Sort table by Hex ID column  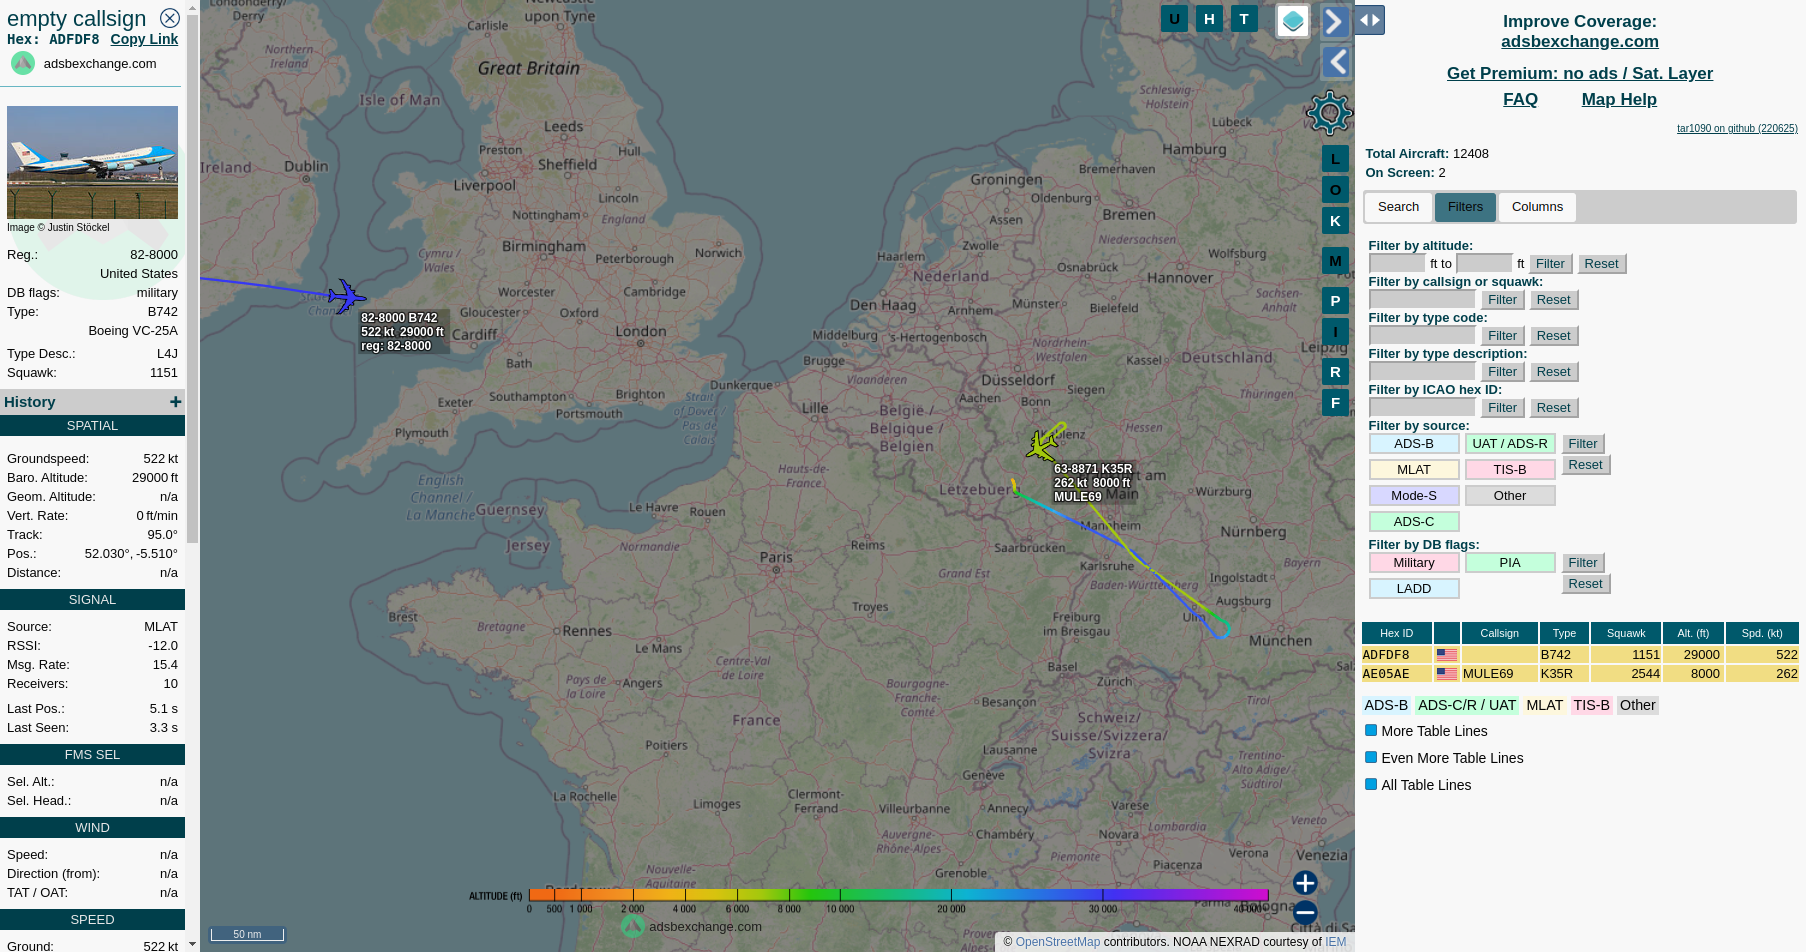1396,633
